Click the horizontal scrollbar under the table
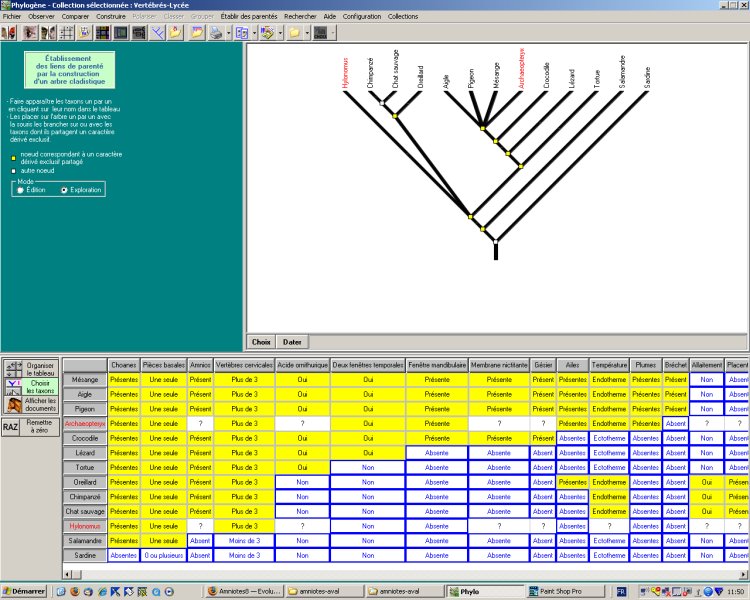 coord(400,573)
